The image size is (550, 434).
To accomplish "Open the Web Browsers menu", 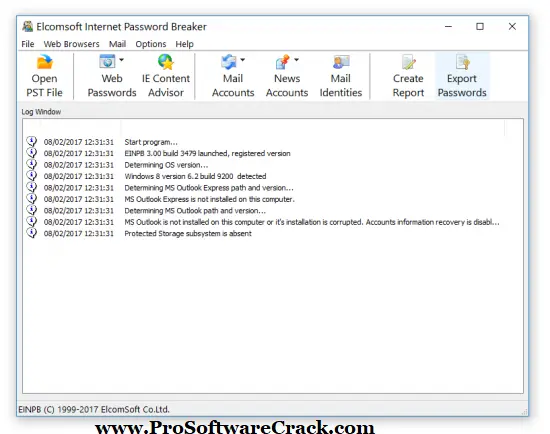I will point(71,44).
